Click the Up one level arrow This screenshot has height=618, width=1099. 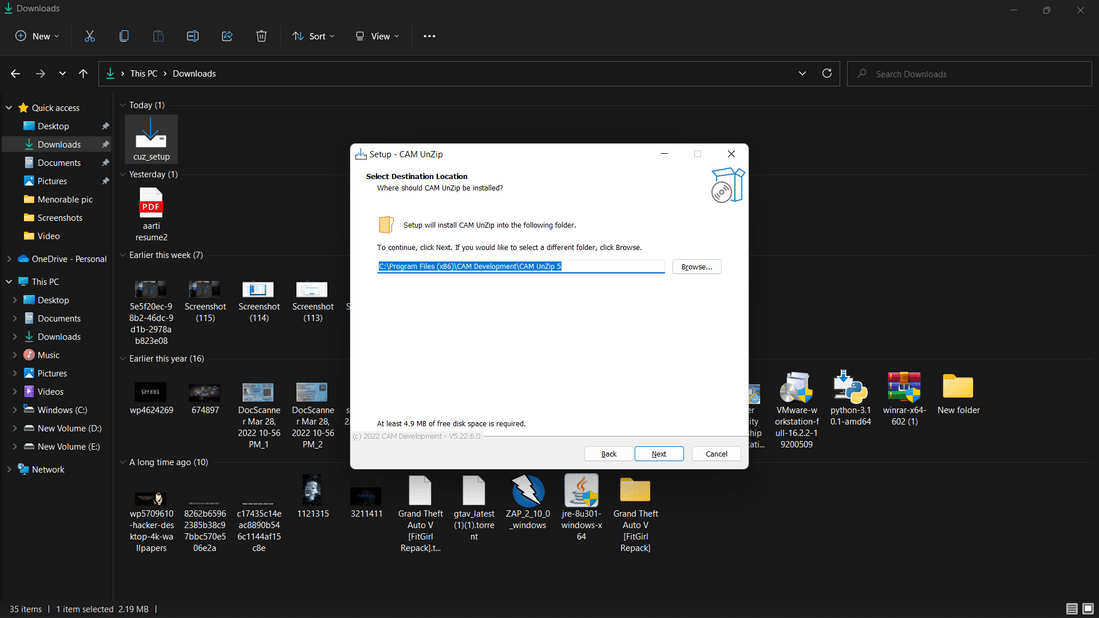click(x=84, y=73)
